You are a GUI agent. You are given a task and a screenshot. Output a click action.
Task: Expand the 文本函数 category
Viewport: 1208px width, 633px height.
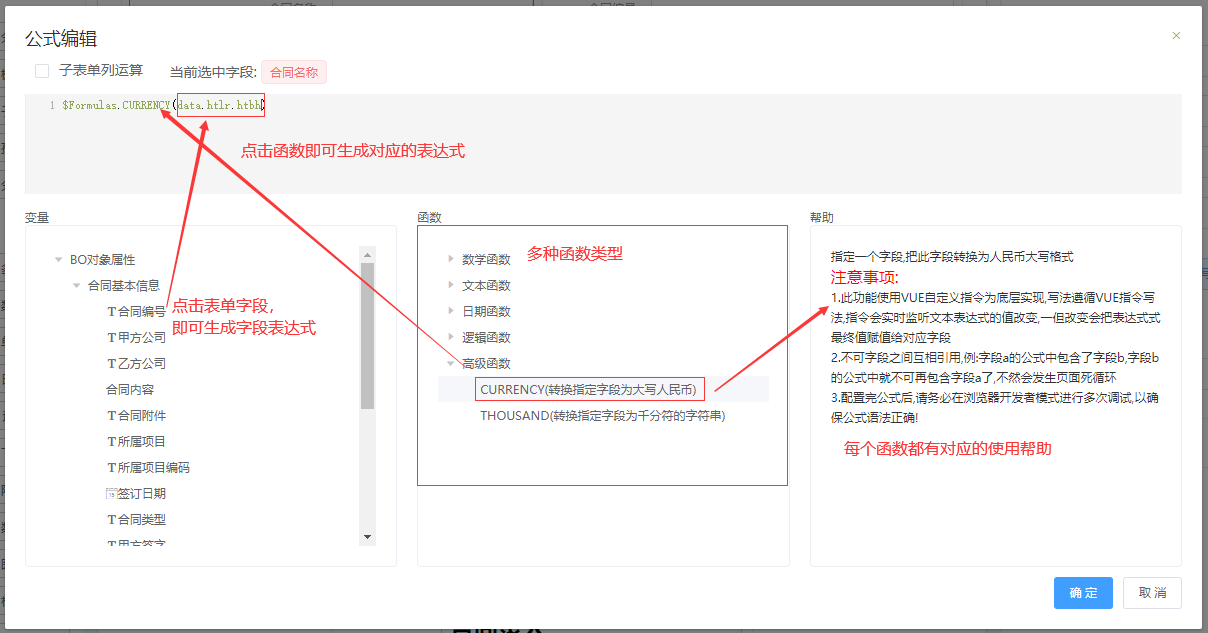pyautogui.click(x=451, y=285)
